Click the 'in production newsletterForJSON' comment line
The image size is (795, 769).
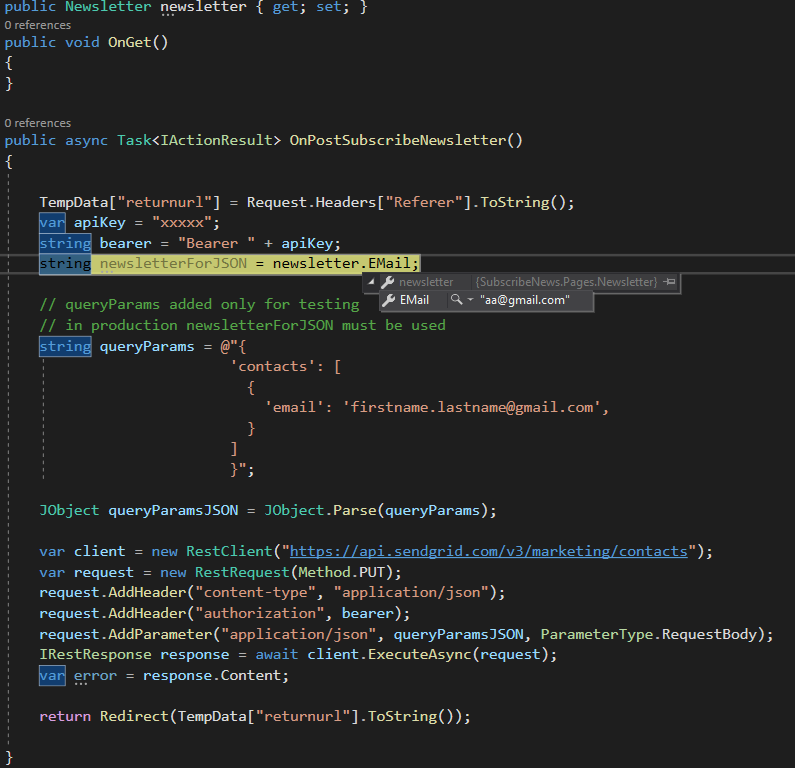(x=242, y=325)
